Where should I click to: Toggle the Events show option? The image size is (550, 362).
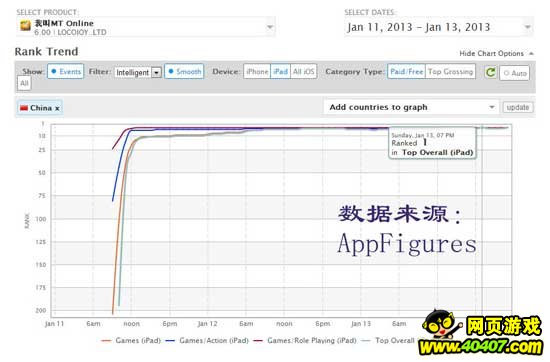66,72
